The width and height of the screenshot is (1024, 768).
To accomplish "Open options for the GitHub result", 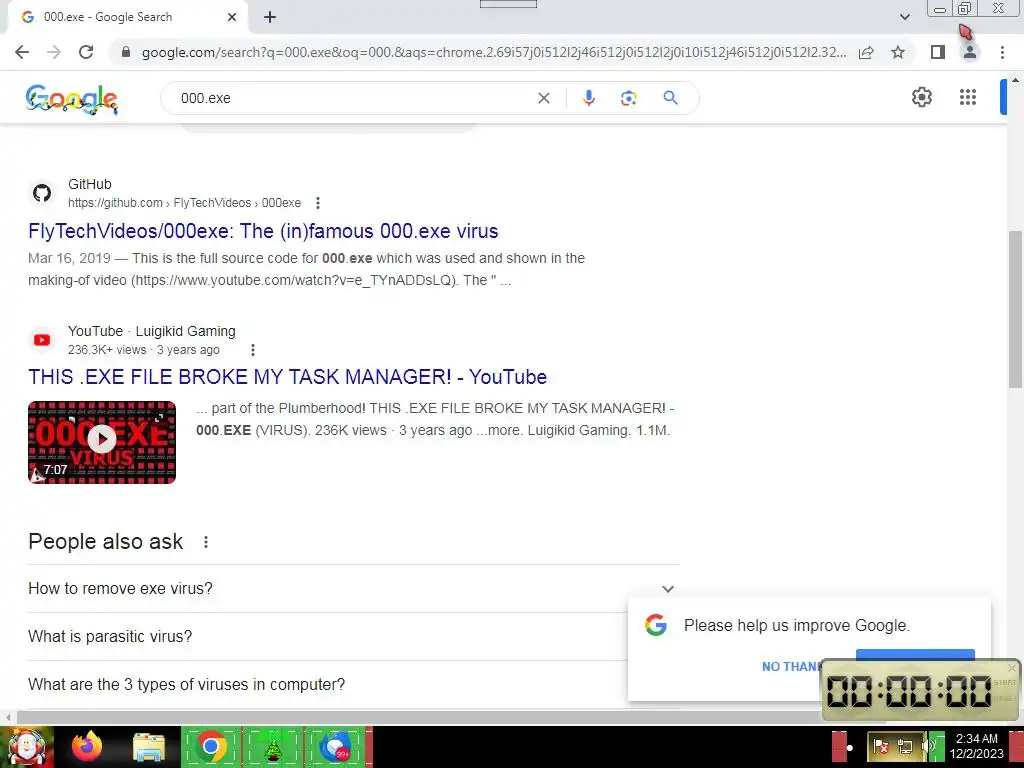I will point(318,203).
